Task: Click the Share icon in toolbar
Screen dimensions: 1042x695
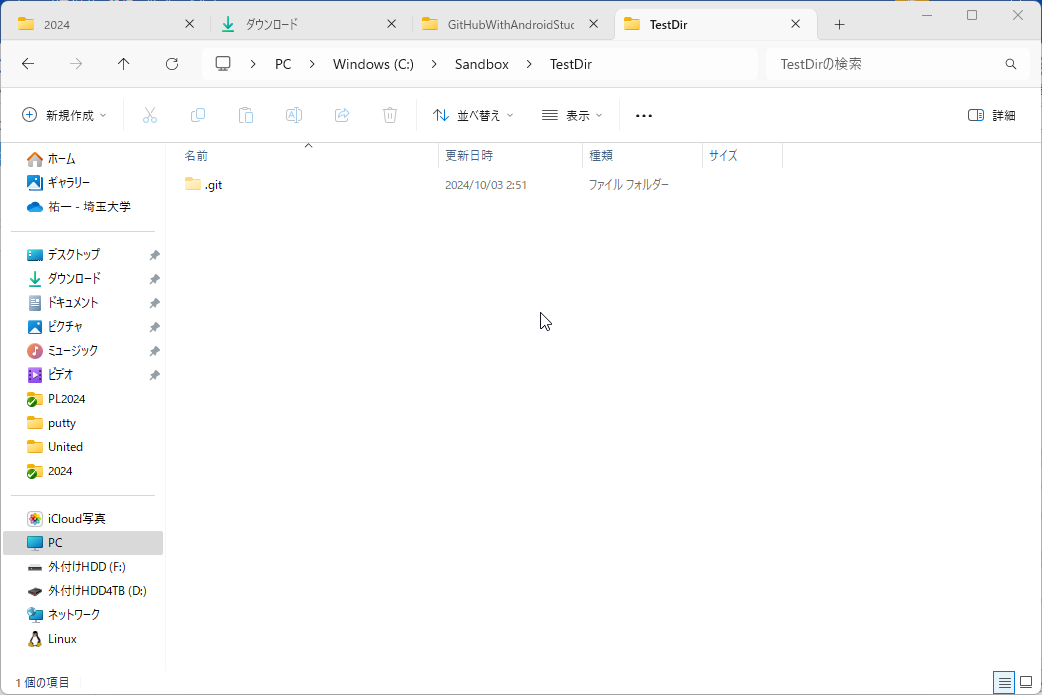Action: tap(342, 115)
